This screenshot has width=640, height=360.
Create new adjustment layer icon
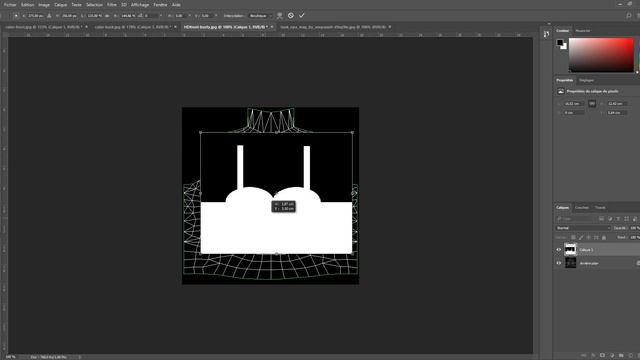click(x=612, y=356)
